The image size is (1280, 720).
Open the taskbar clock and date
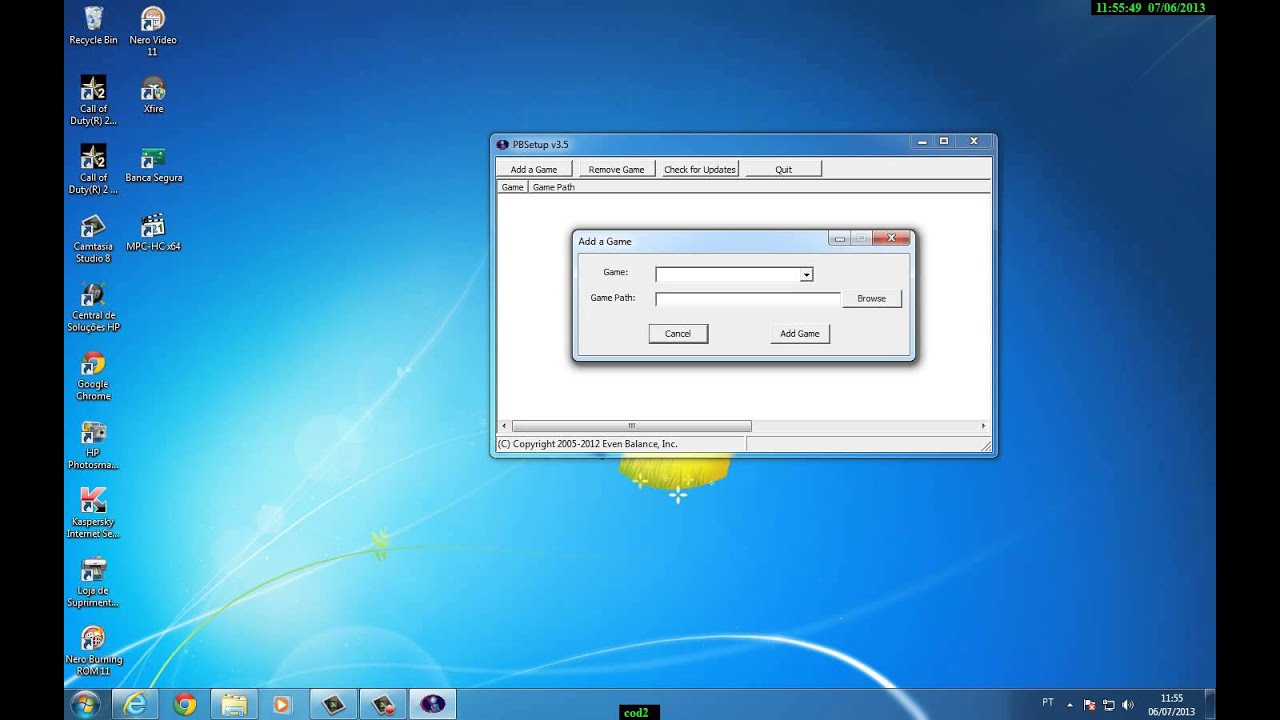tap(1172, 704)
